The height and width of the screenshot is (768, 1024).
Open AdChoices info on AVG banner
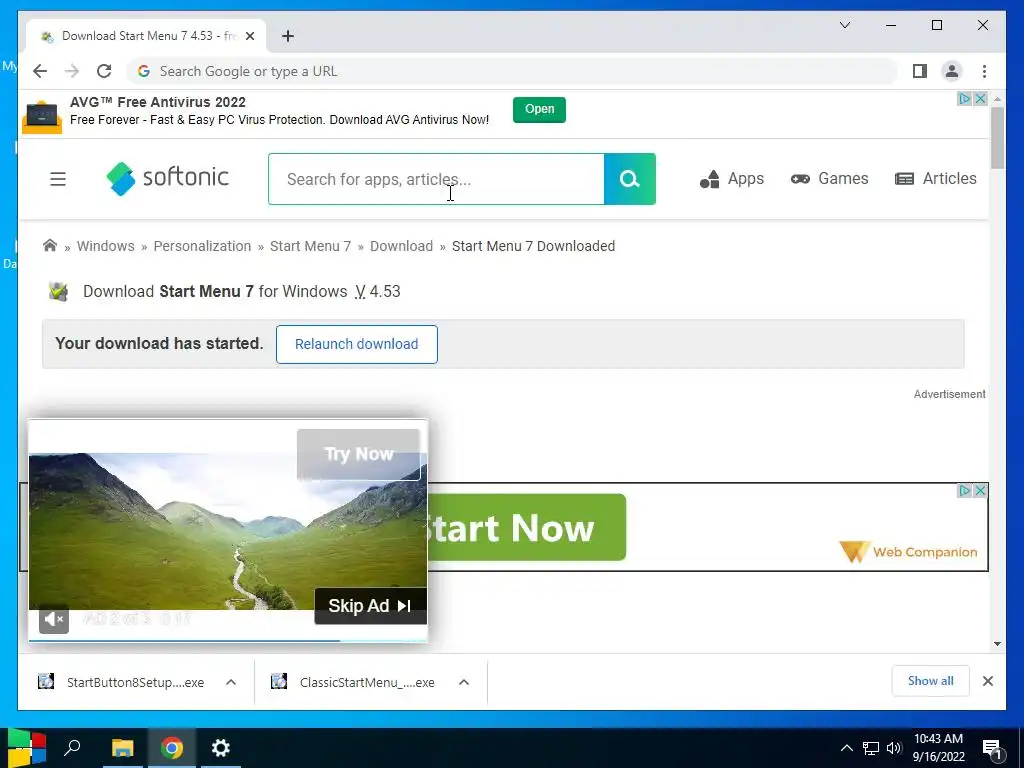pos(965,99)
